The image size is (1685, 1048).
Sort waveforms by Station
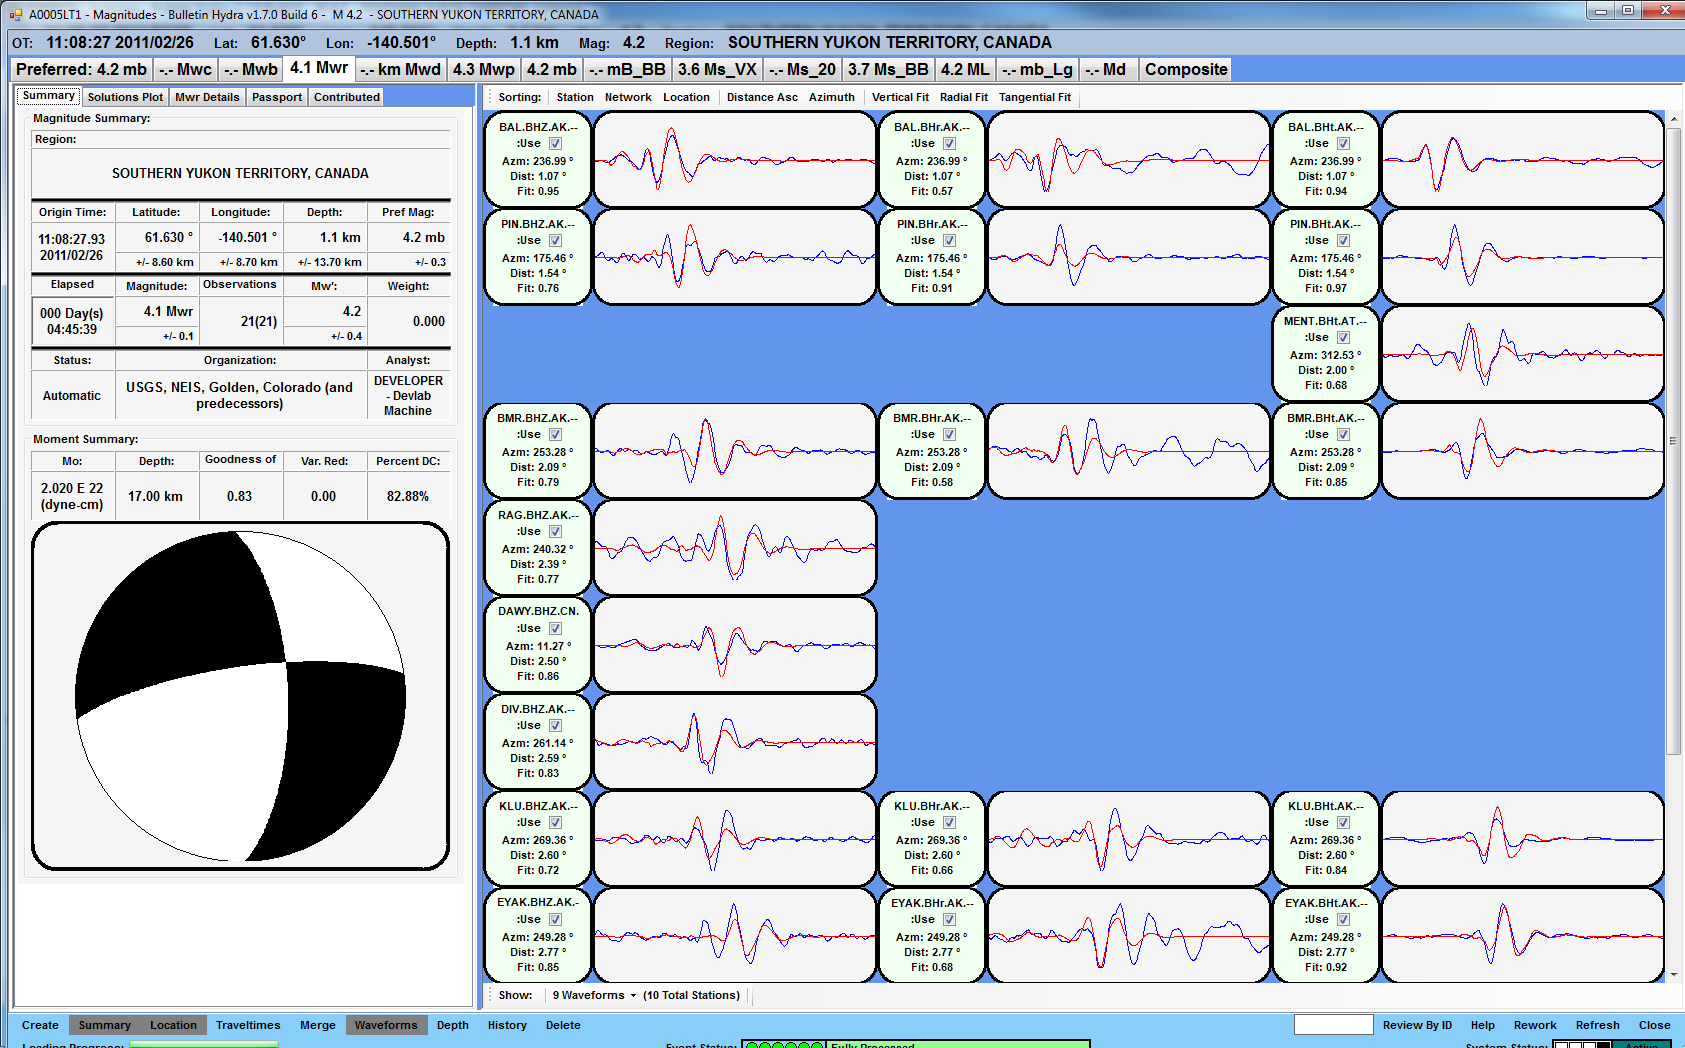click(x=575, y=97)
